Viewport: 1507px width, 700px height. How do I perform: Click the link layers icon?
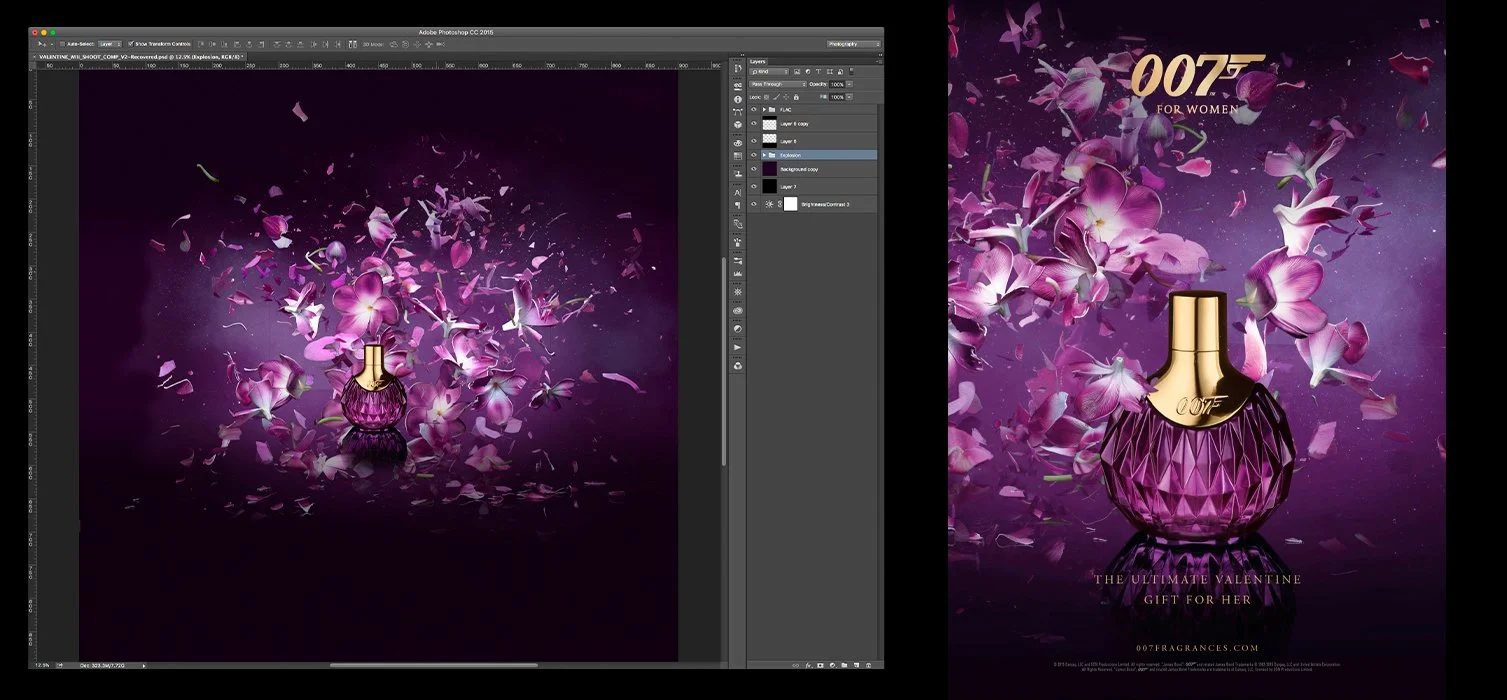[795, 665]
